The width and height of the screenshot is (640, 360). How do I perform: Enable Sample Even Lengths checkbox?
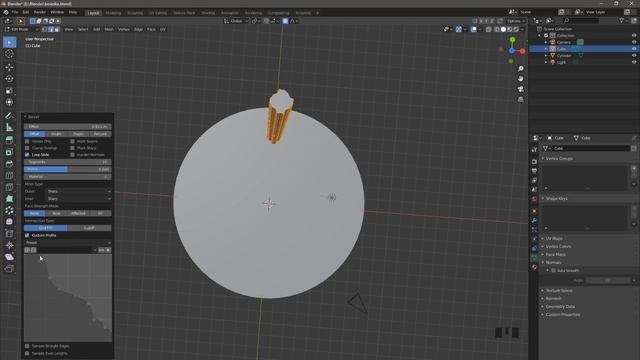click(x=27, y=353)
